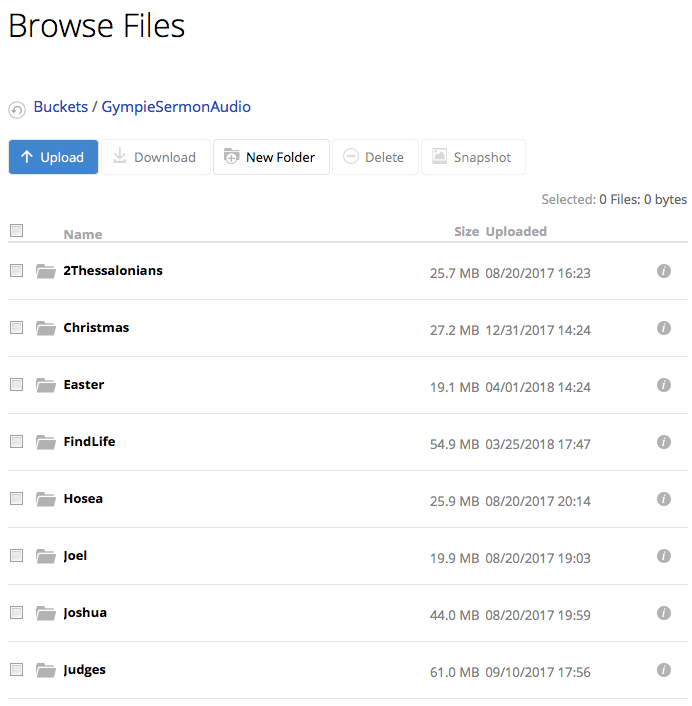Click the 54.9 MB size value
The width and height of the screenshot is (692, 706).
tap(454, 444)
